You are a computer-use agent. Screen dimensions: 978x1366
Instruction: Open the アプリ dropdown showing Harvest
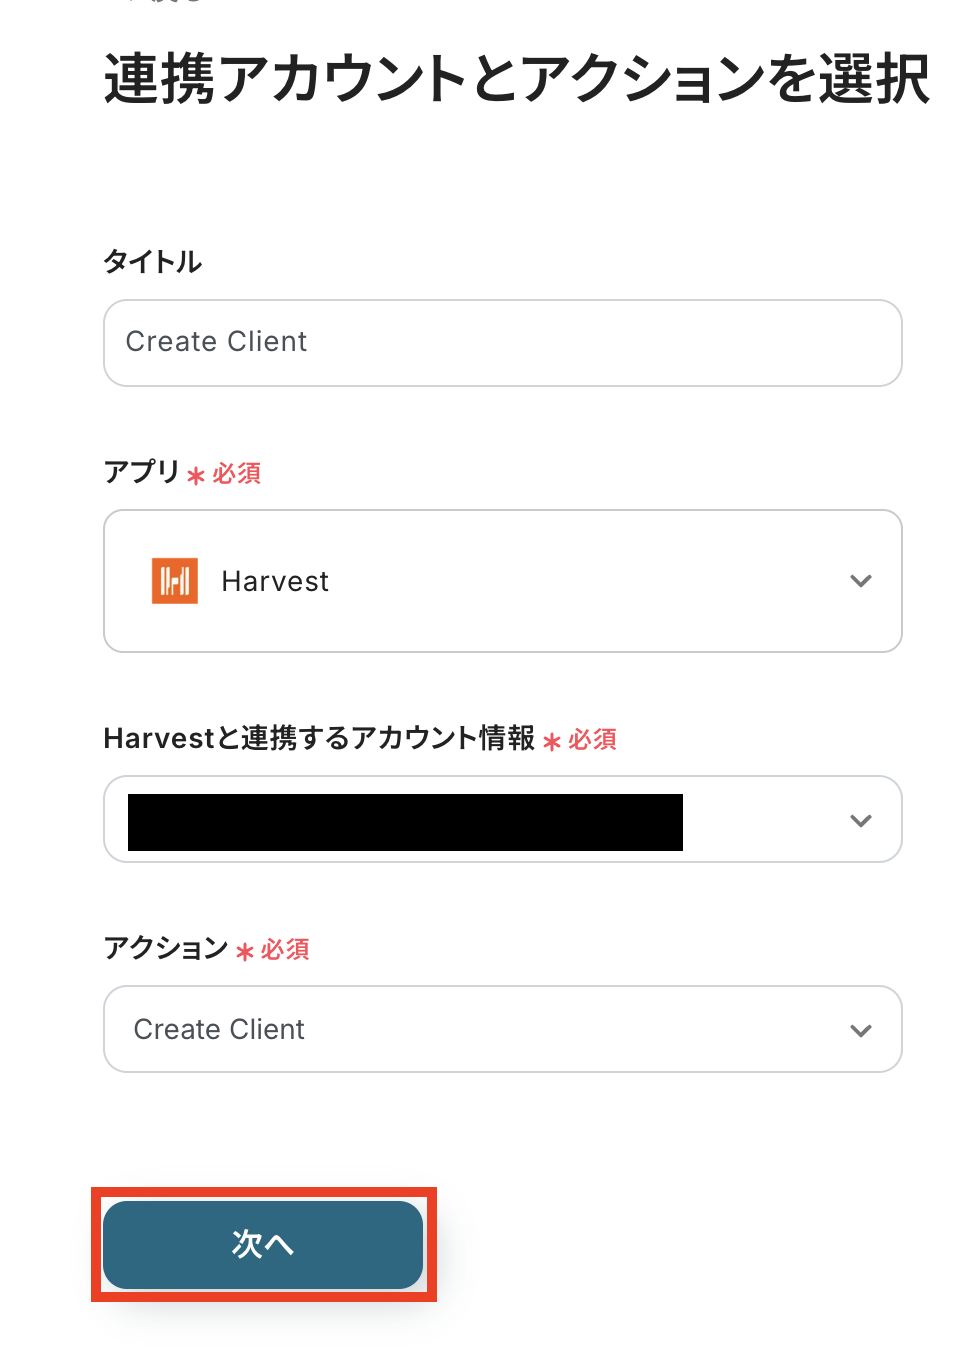pos(502,581)
